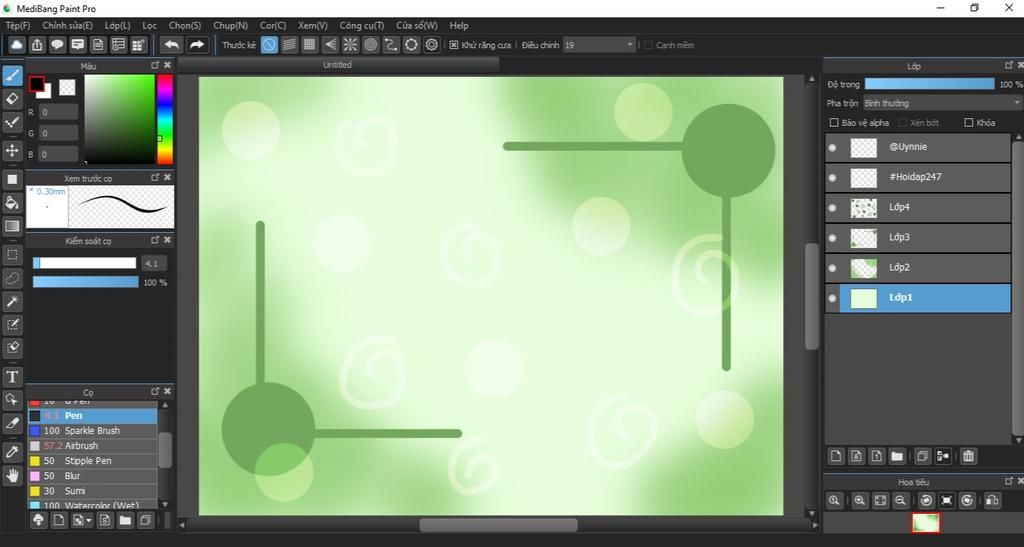Screen dimensions: 1024x547
Task: Select the Bucket fill tool
Action: click(x=12, y=202)
